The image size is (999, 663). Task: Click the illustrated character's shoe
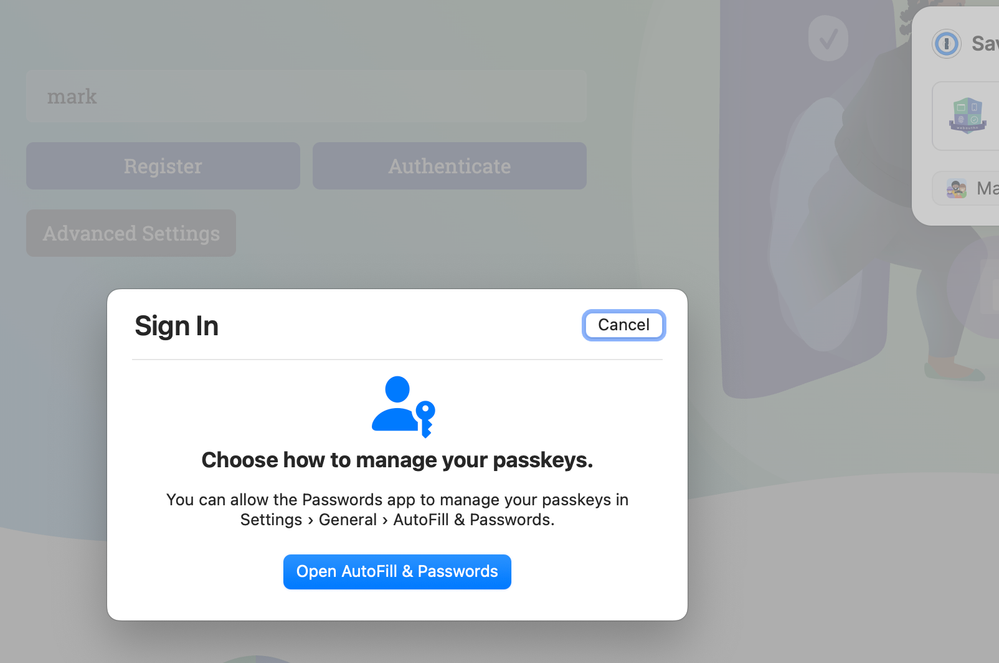pyautogui.click(x=953, y=370)
